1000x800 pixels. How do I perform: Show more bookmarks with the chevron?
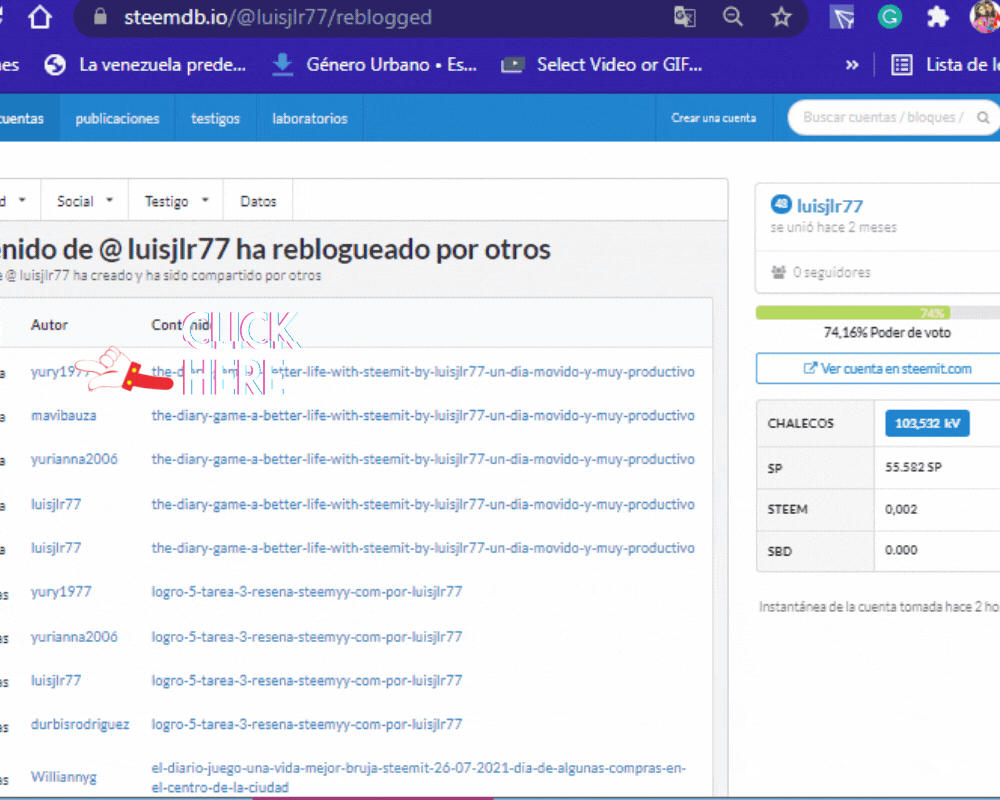852,64
